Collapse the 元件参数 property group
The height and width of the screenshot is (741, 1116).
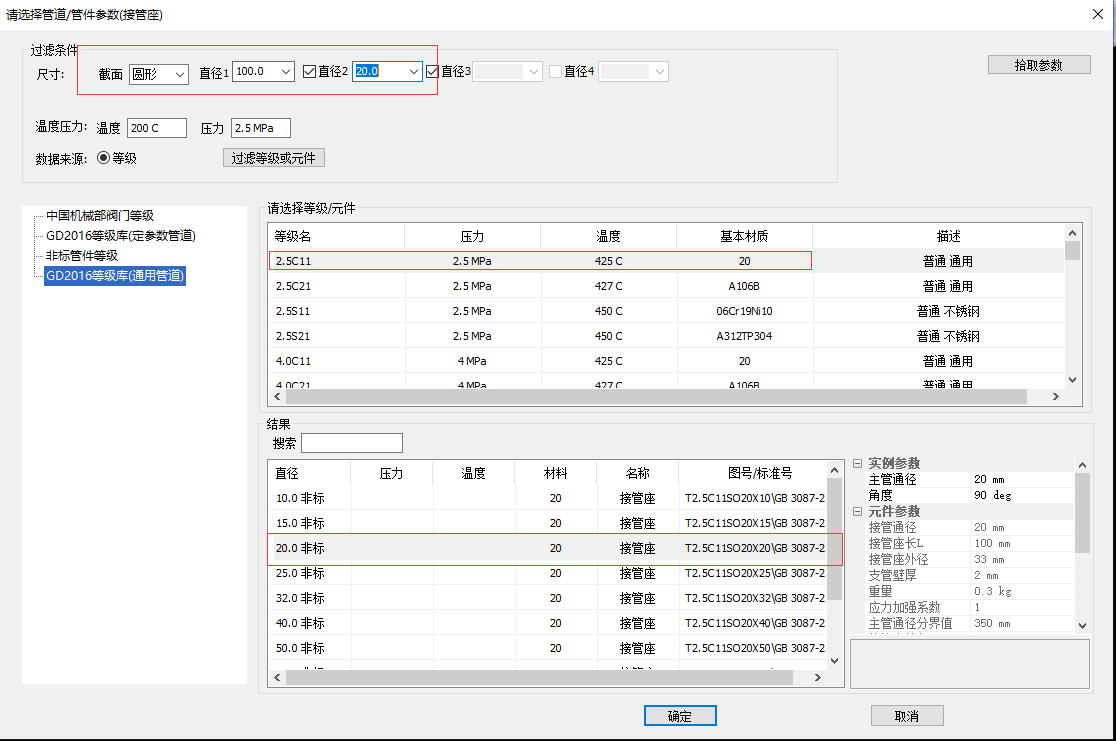pyautogui.click(x=857, y=512)
